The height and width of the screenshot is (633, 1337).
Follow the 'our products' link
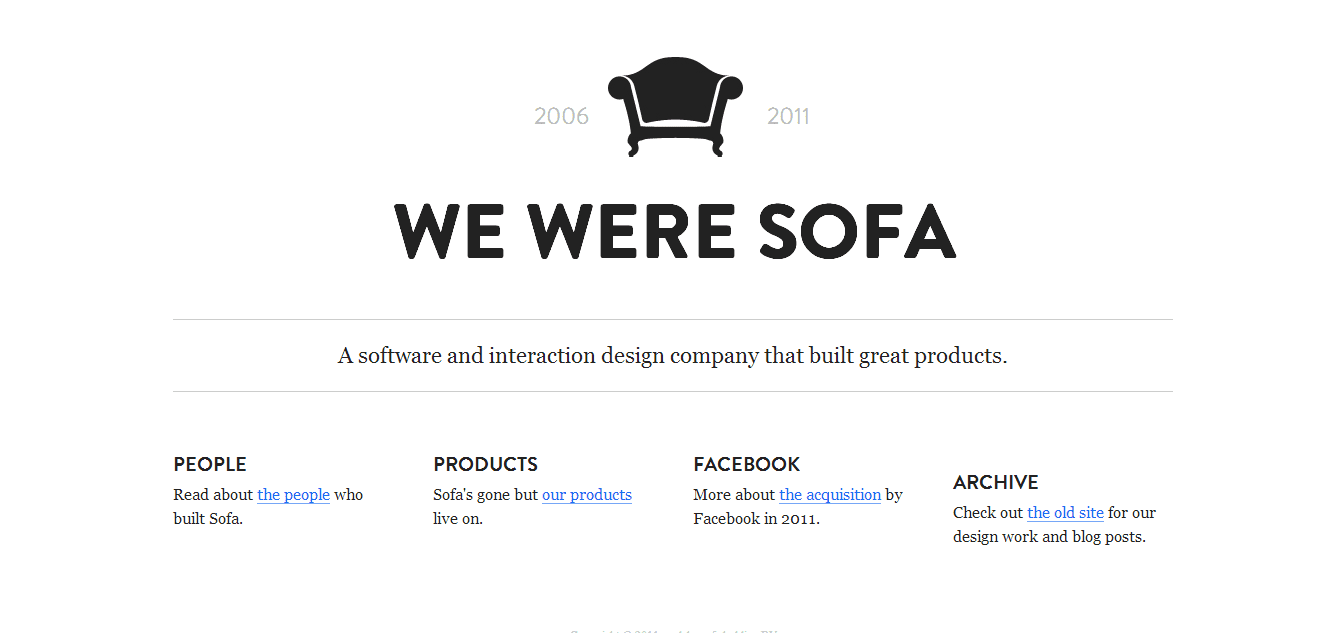(x=587, y=495)
